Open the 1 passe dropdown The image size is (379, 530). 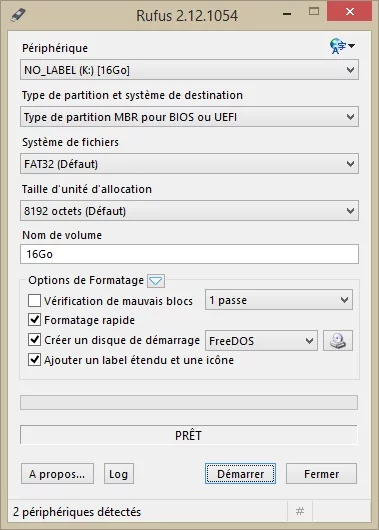[x=279, y=300]
